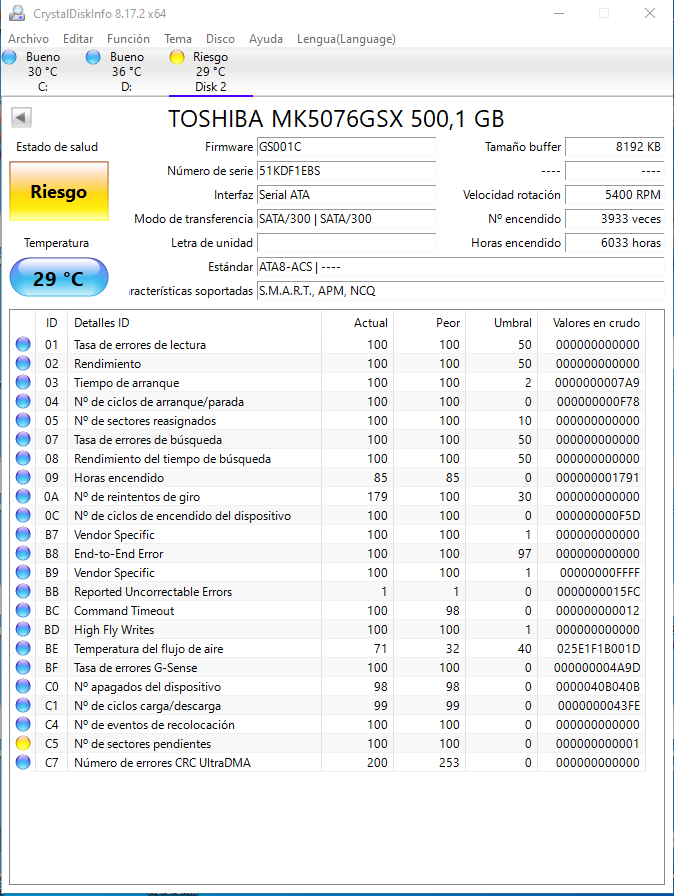Viewport: 674px width, 896px height.
Task: Click the CrystalDiskInfo app icon in title bar
Action: coord(17,13)
